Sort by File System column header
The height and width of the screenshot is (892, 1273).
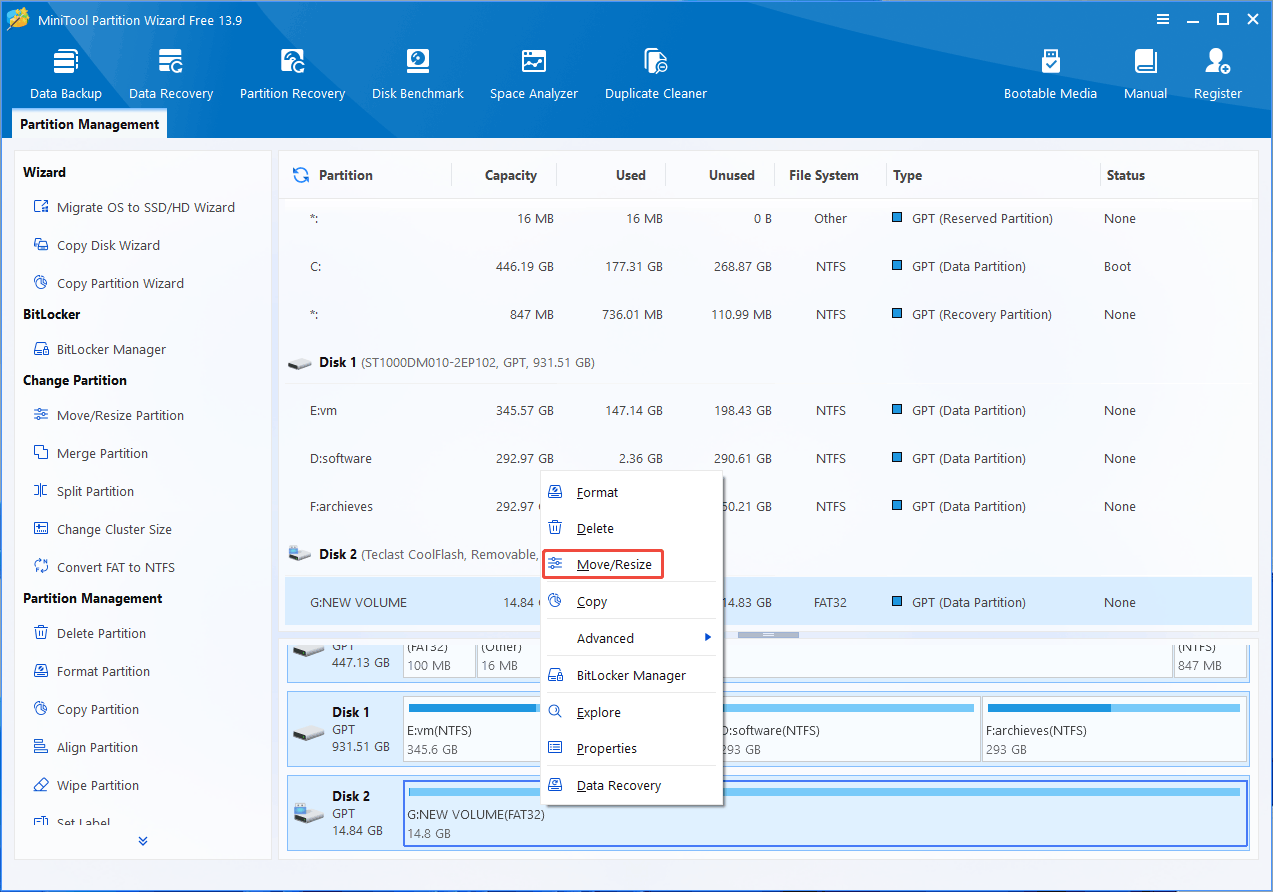(823, 175)
